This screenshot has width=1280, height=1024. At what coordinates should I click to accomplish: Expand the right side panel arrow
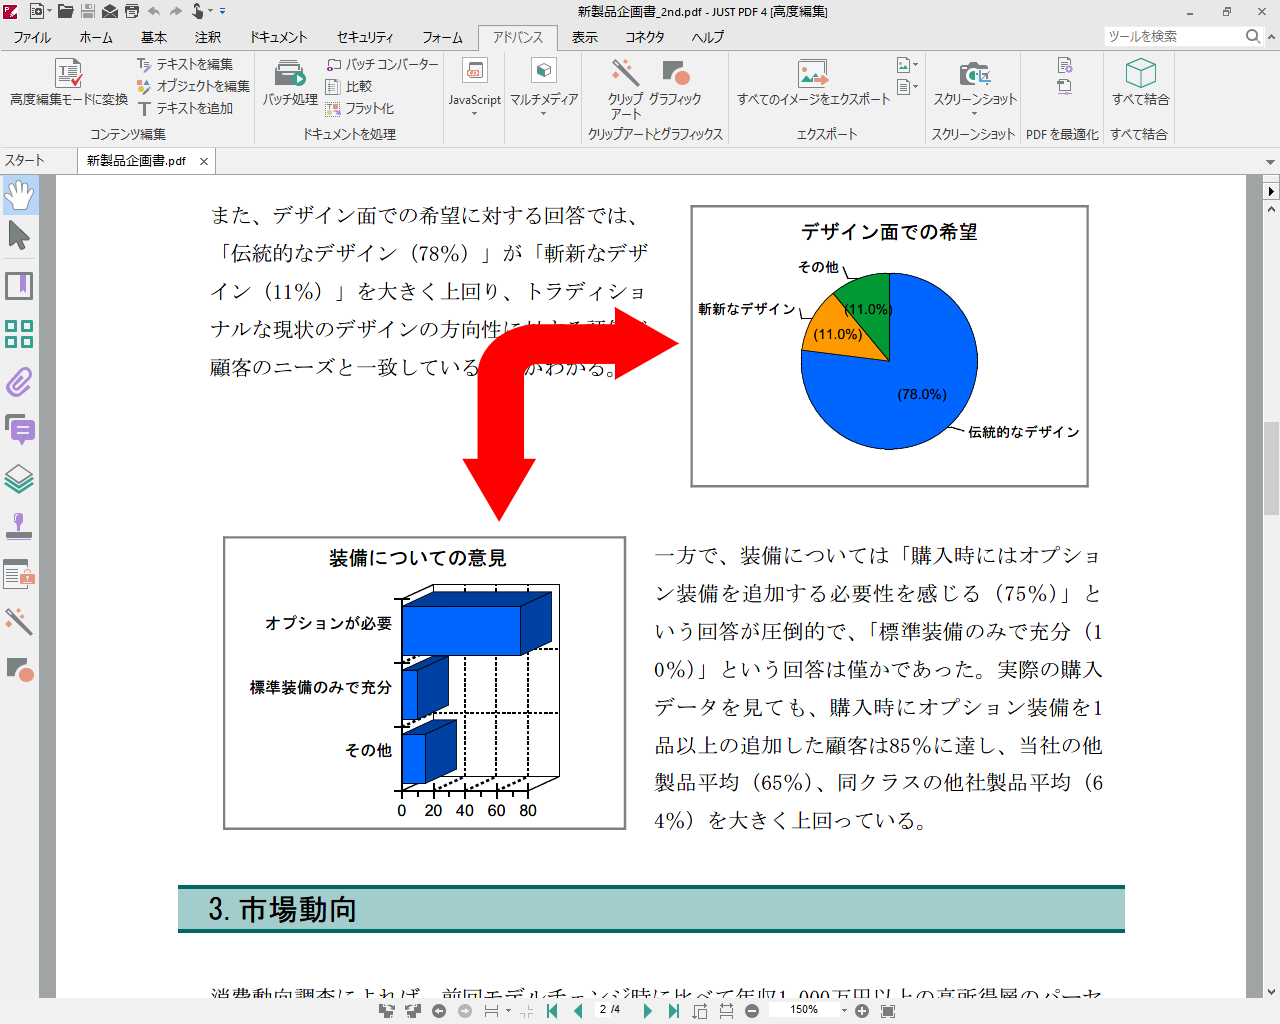click(x=1271, y=190)
